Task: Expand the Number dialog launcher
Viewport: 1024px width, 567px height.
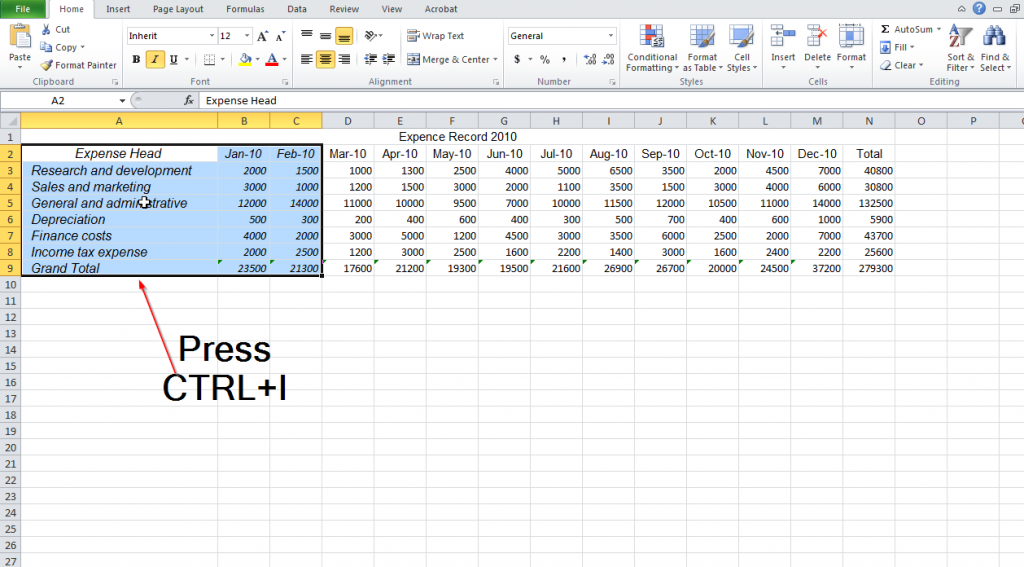Action: [x=612, y=82]
